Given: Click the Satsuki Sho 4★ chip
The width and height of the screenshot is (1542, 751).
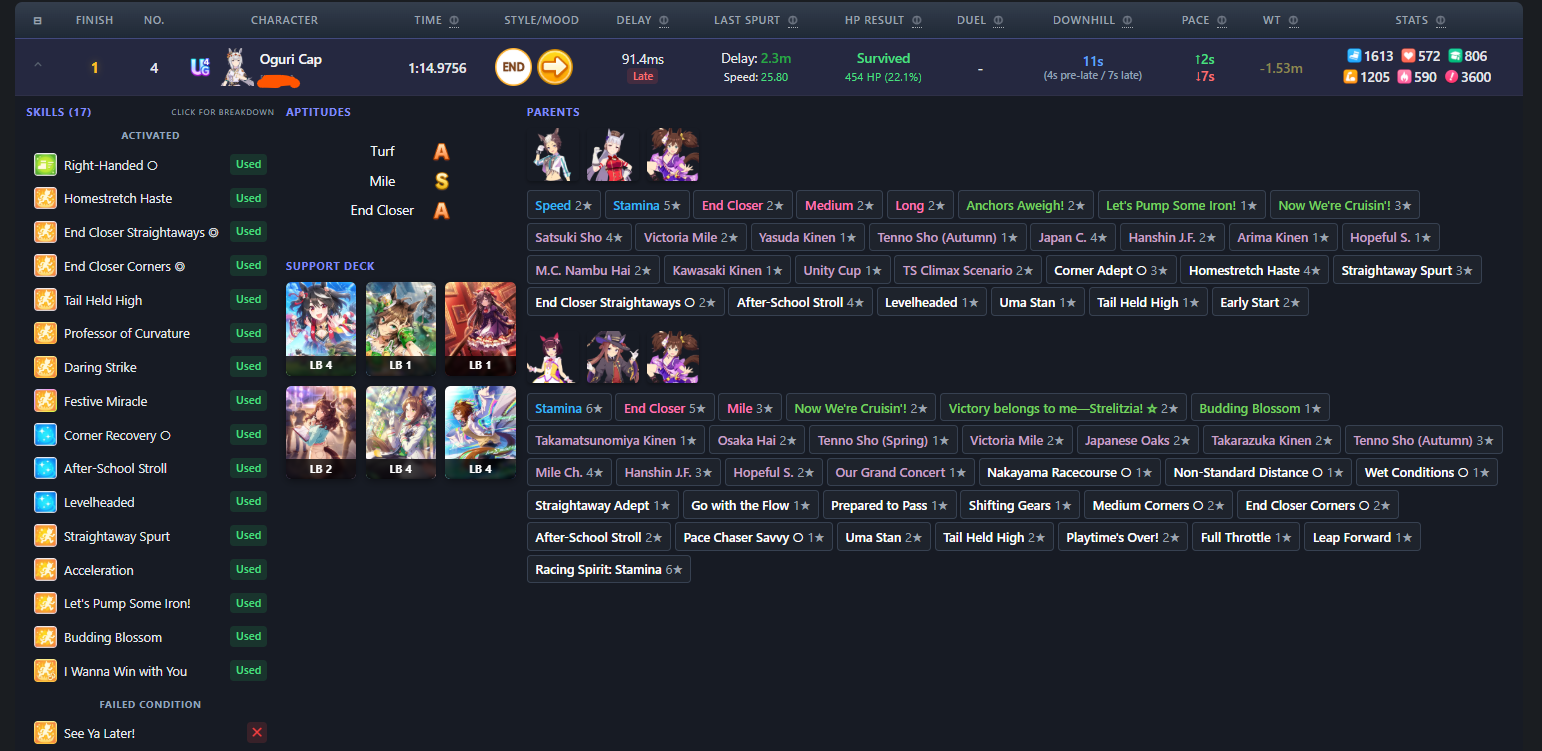Looking at the screenshot, I should click(580, 238).
